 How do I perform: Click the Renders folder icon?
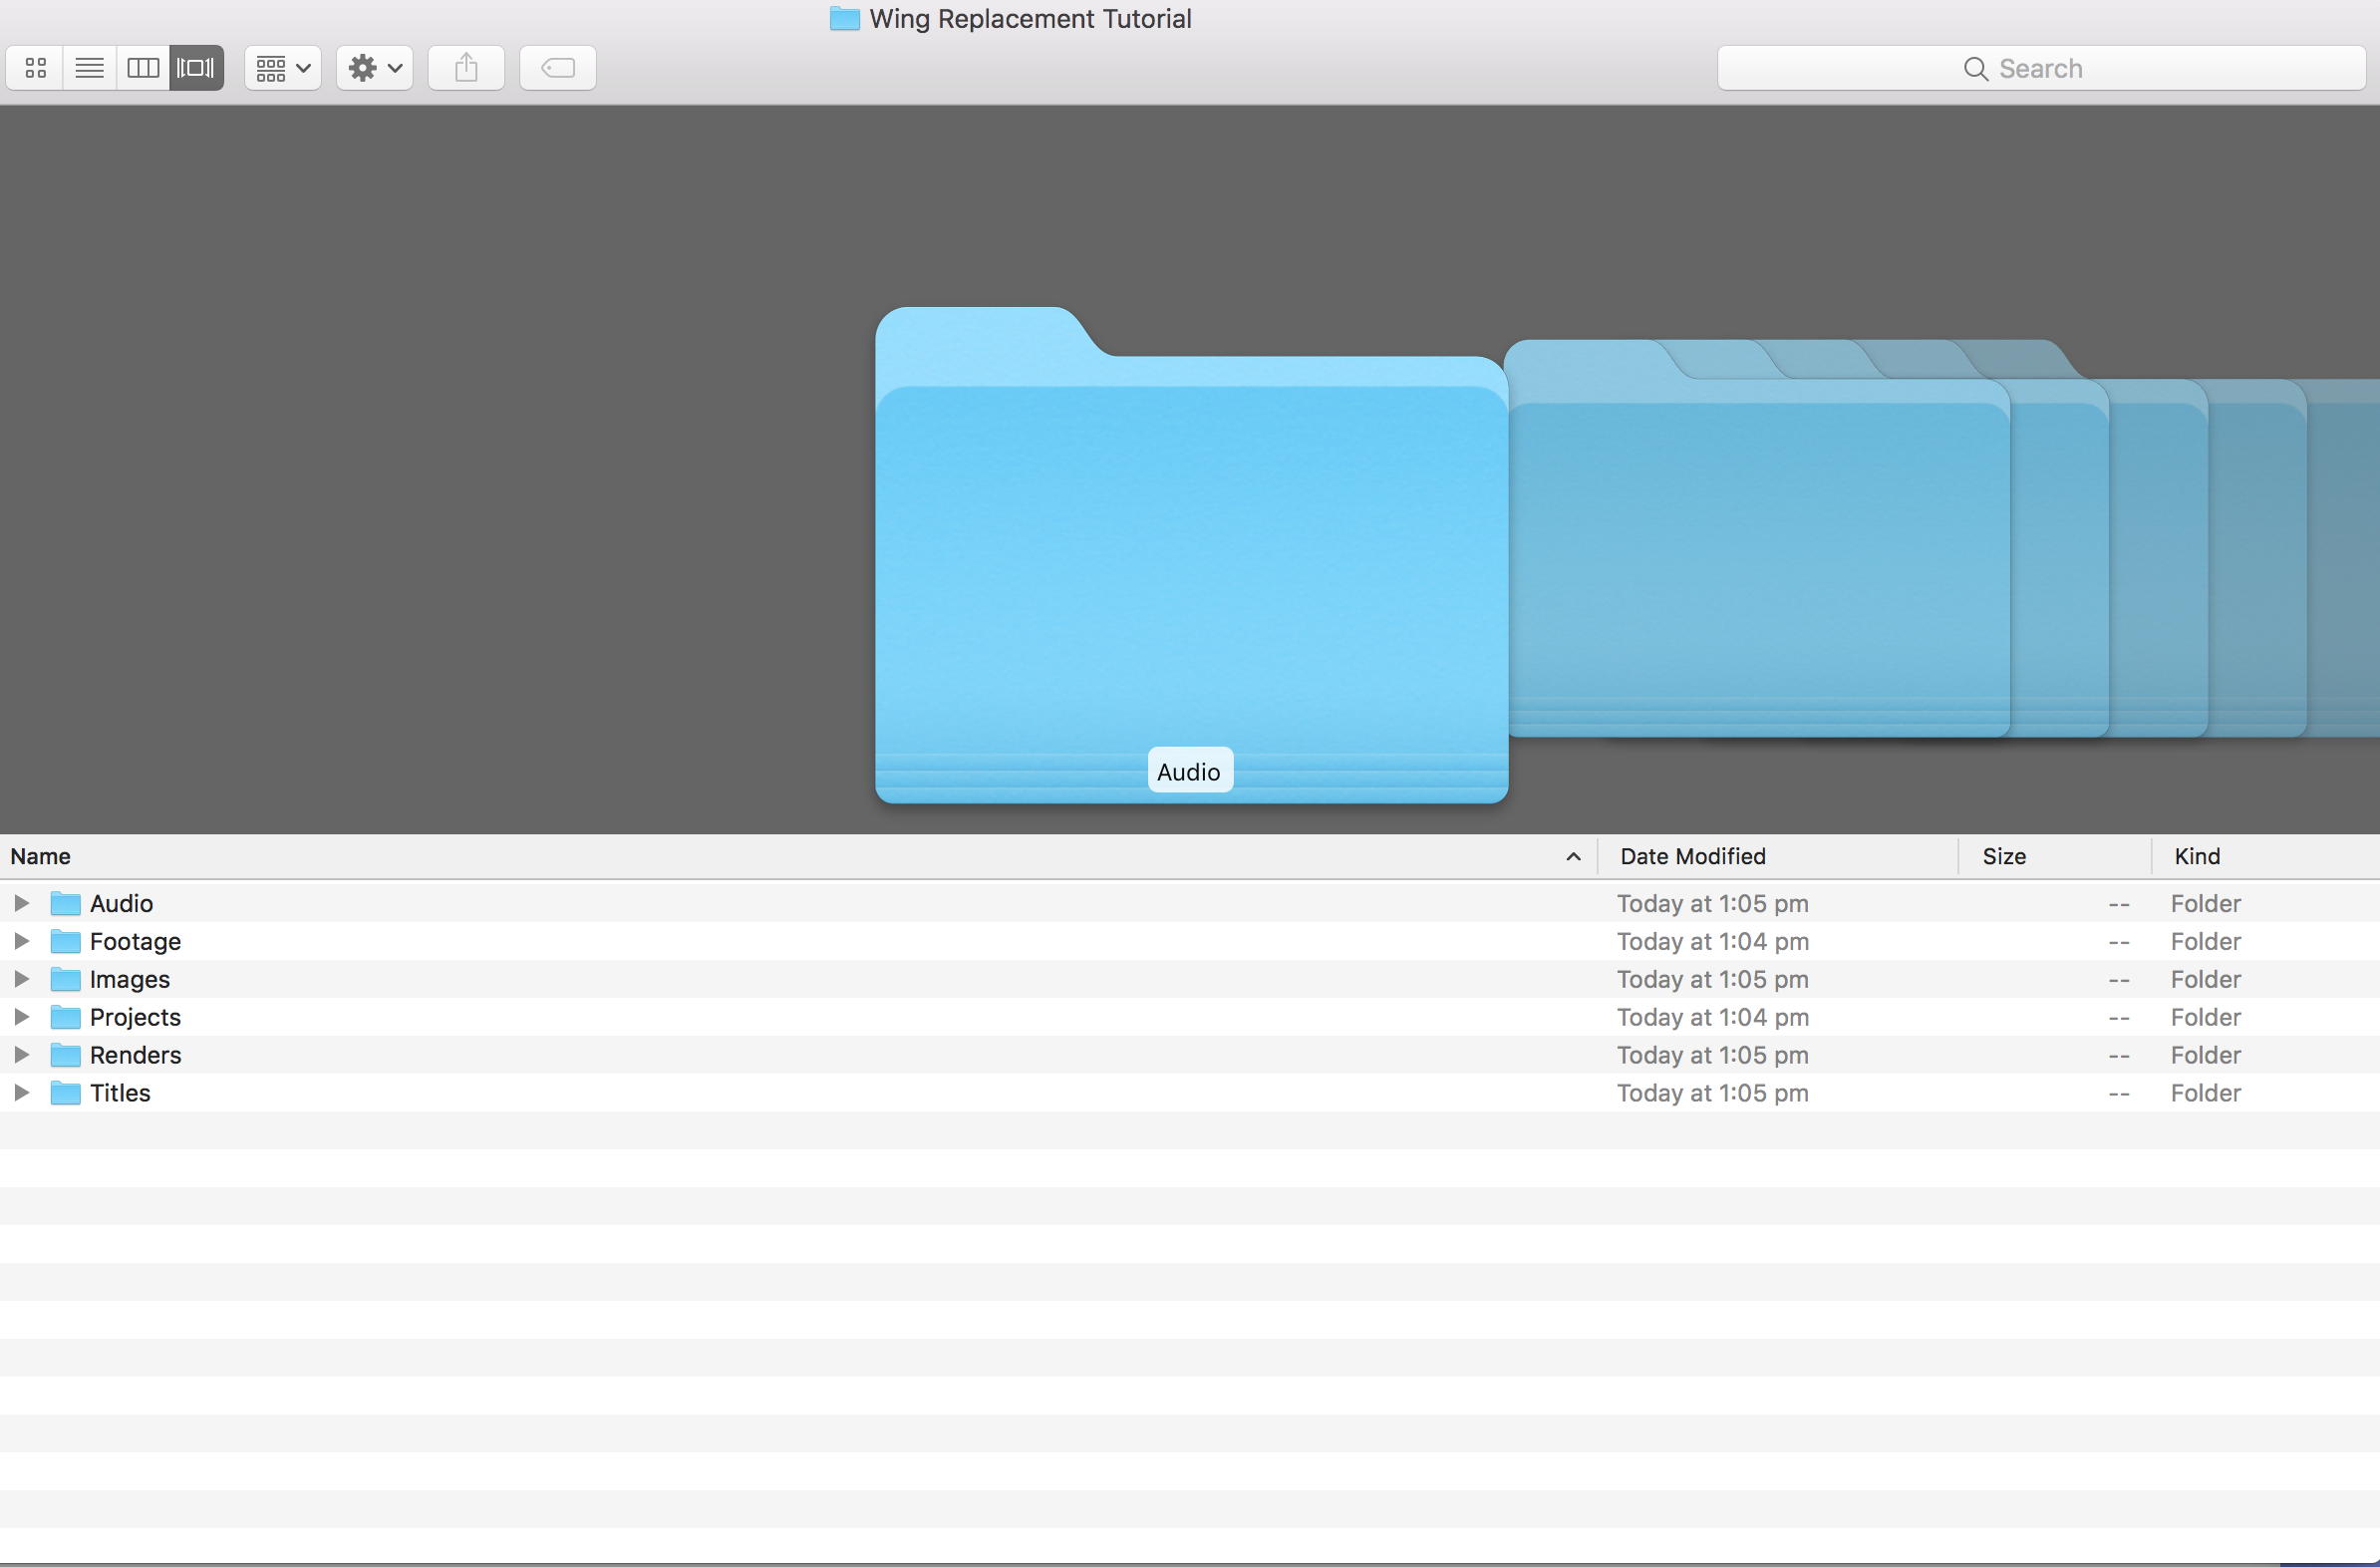[66, 1055]
